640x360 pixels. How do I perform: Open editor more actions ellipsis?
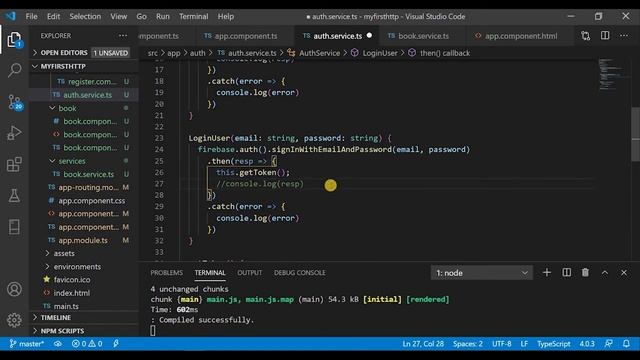pos(624,36)
